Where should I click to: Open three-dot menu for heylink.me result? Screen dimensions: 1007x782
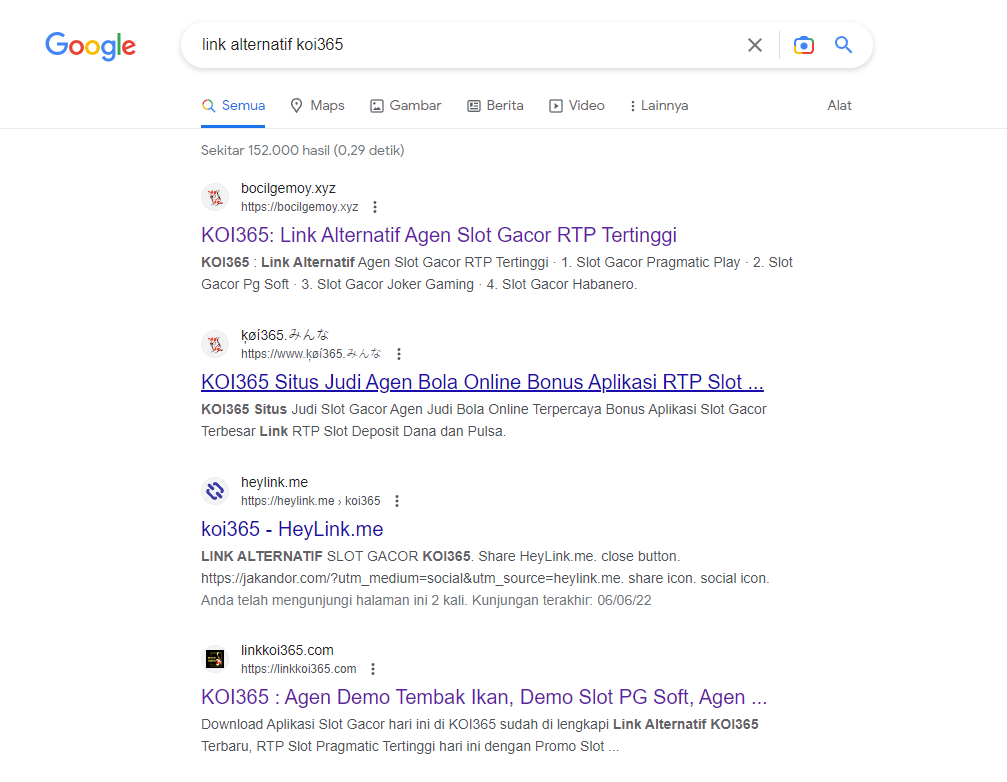(x=397, y=501)
